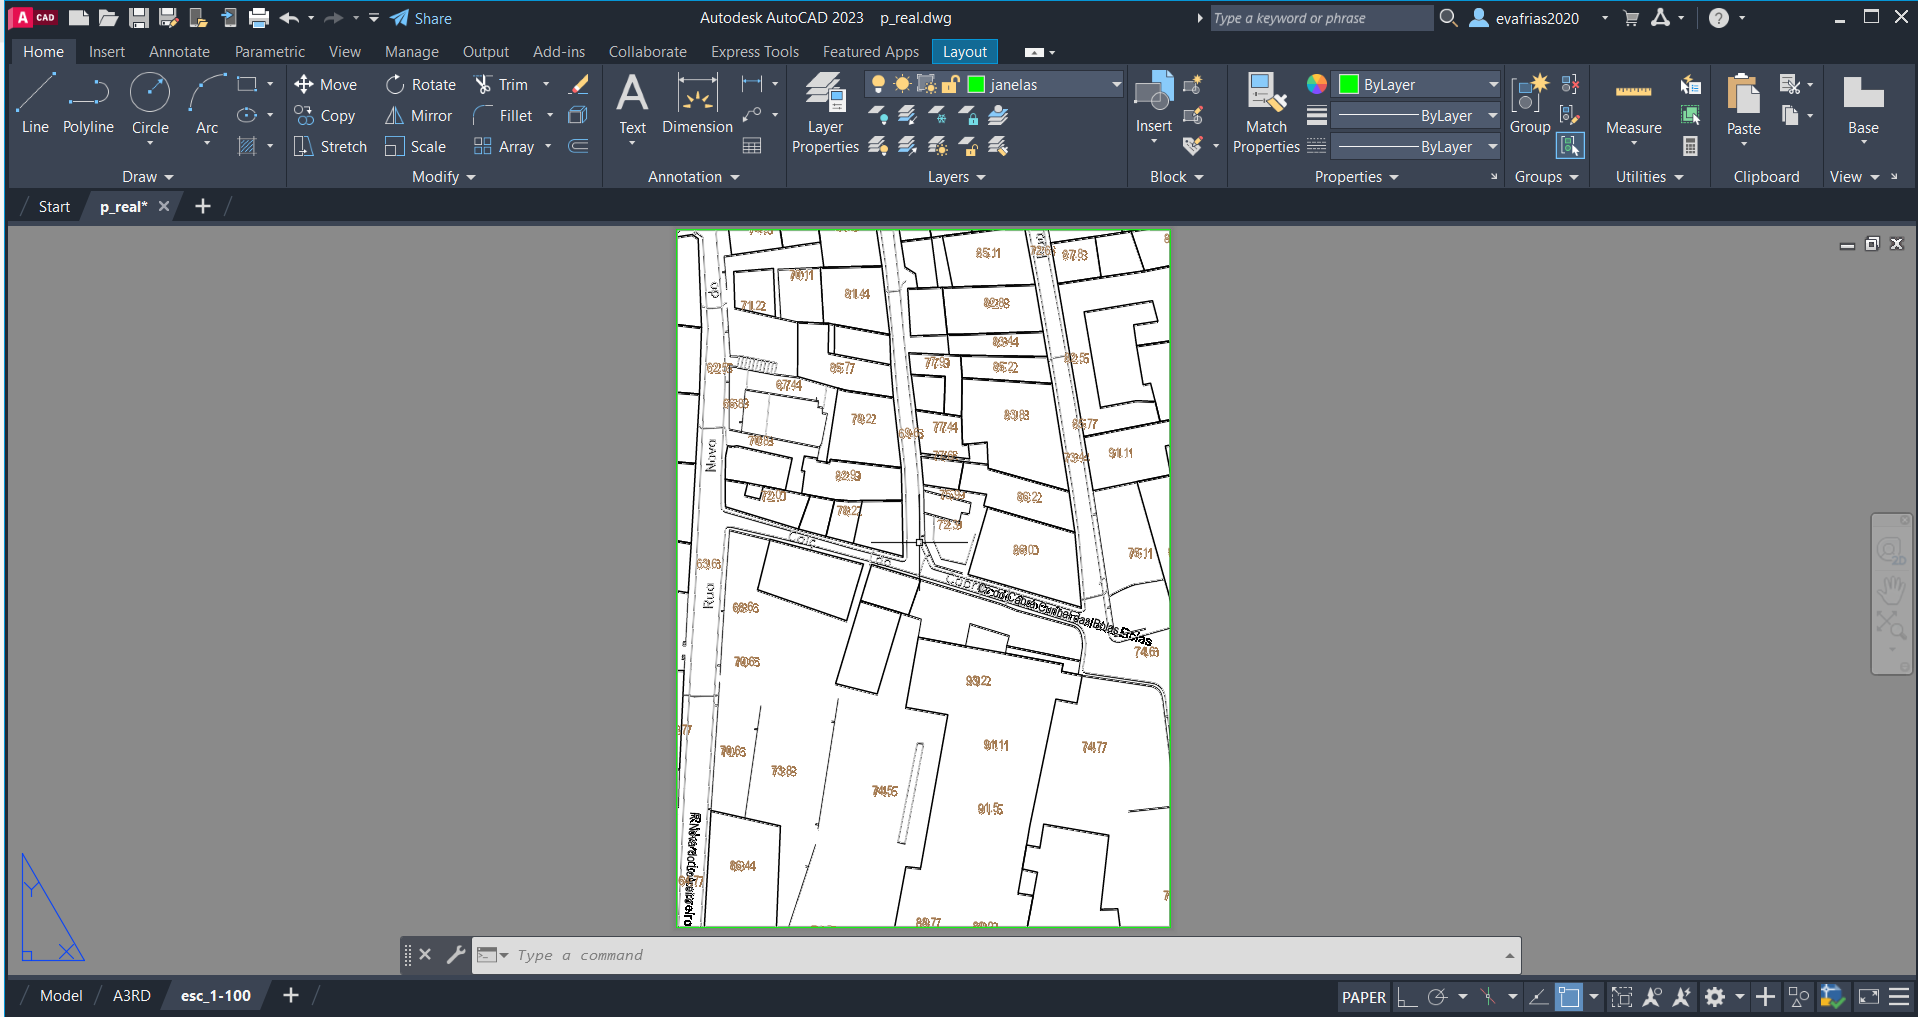Switch to the Annotate ribbon tab
Image resolution: width=1918 pixels, height=1017 pixels.
click(x=179, y=52)
